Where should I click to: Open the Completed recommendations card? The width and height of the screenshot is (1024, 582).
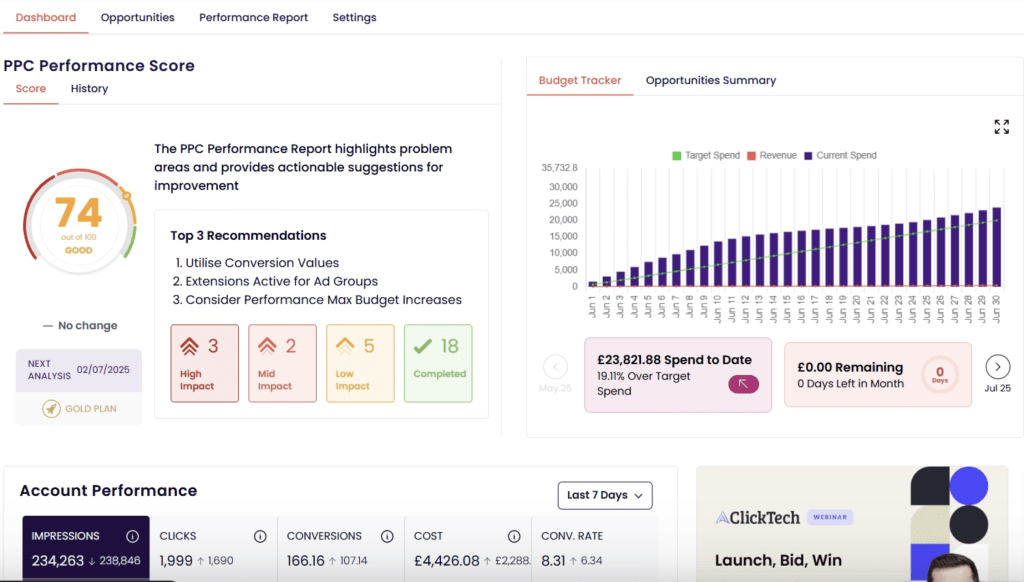tap(438, 363)
